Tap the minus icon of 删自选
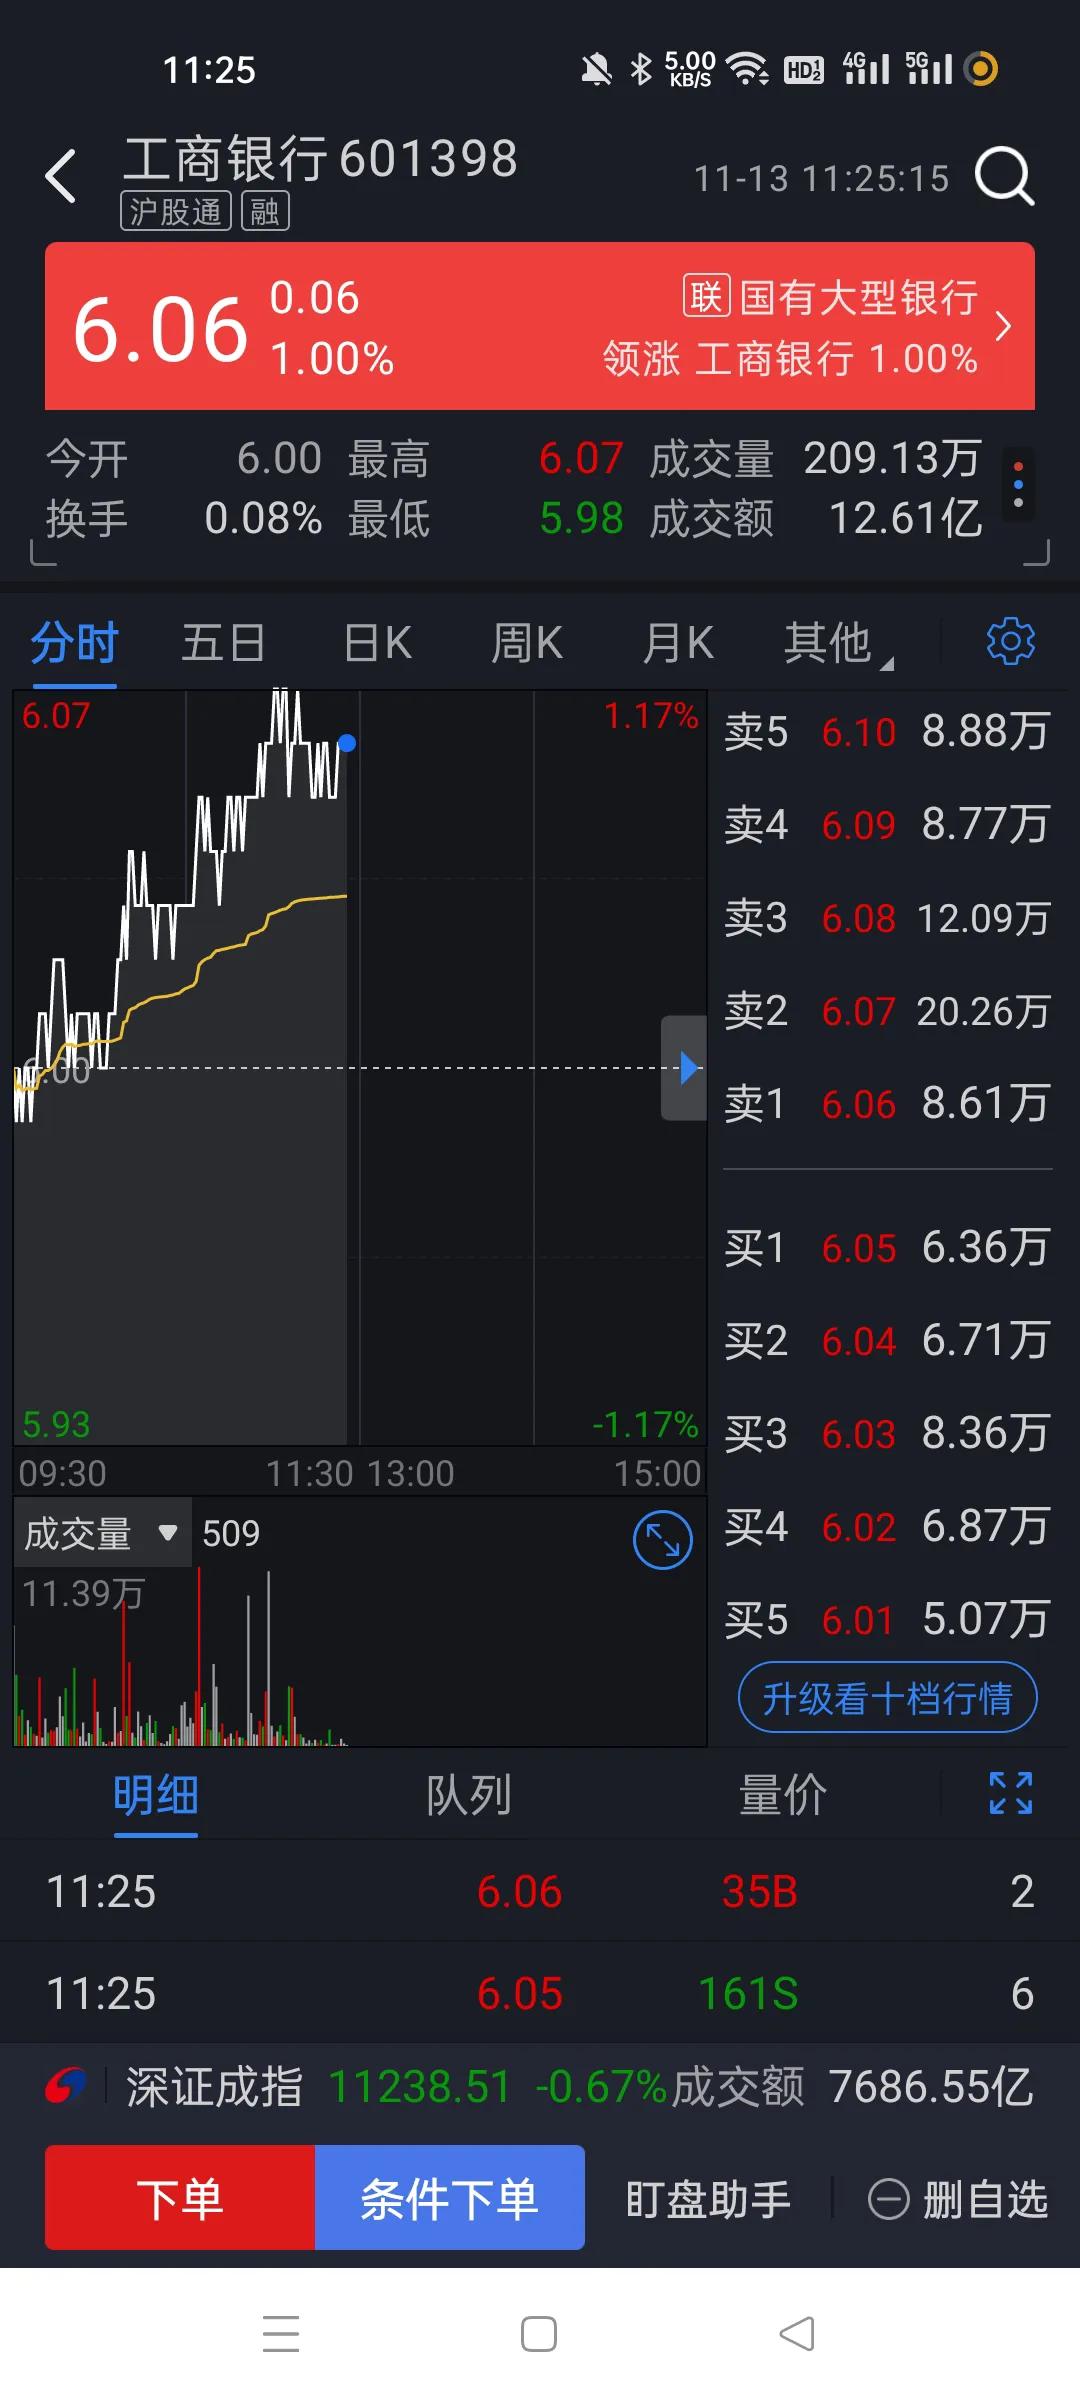This screenshot has height=2400, width=1080. click(x=888, y=2200)
